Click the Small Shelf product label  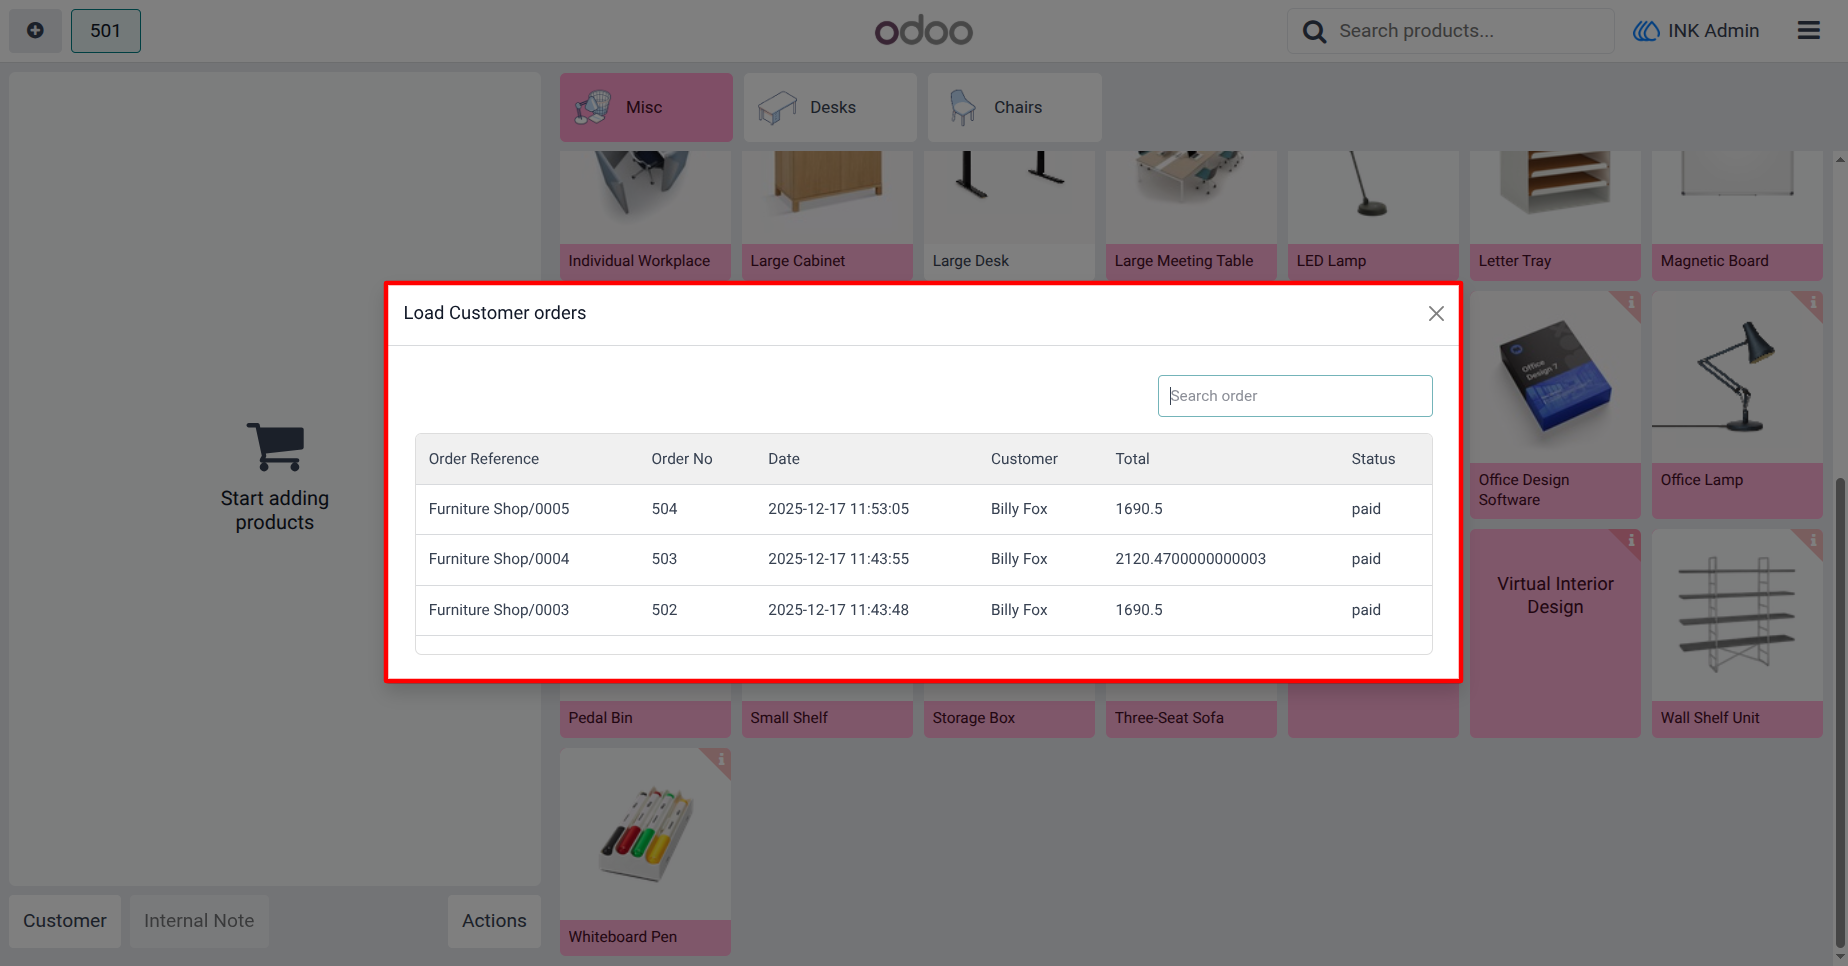tap(789, 718)
